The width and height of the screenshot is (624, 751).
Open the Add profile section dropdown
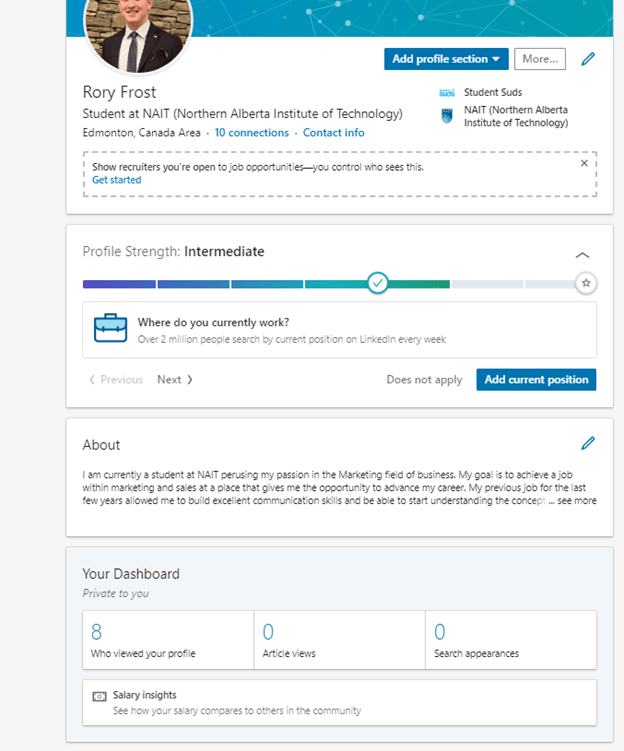coord(446,59)
